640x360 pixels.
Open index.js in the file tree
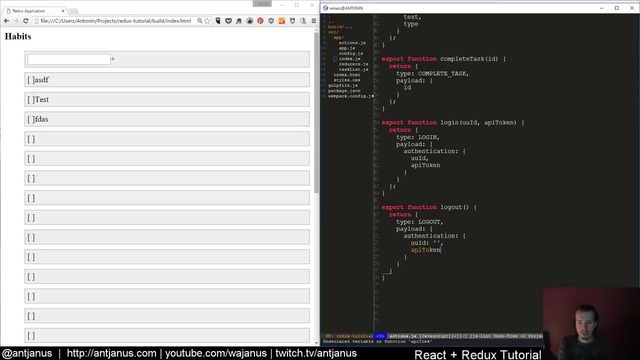point(349,59)
